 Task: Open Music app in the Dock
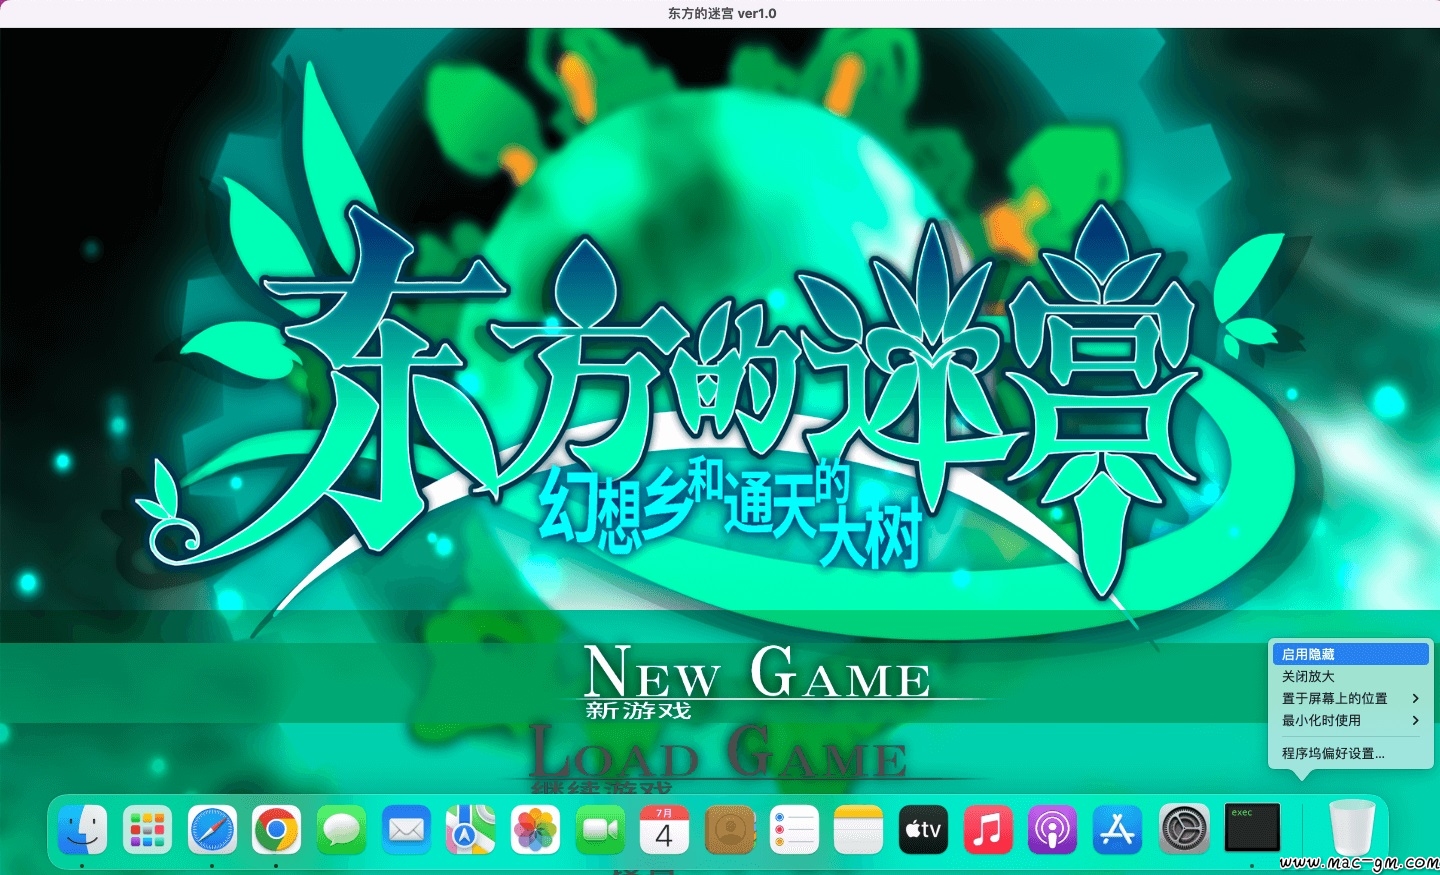[988, 829]
